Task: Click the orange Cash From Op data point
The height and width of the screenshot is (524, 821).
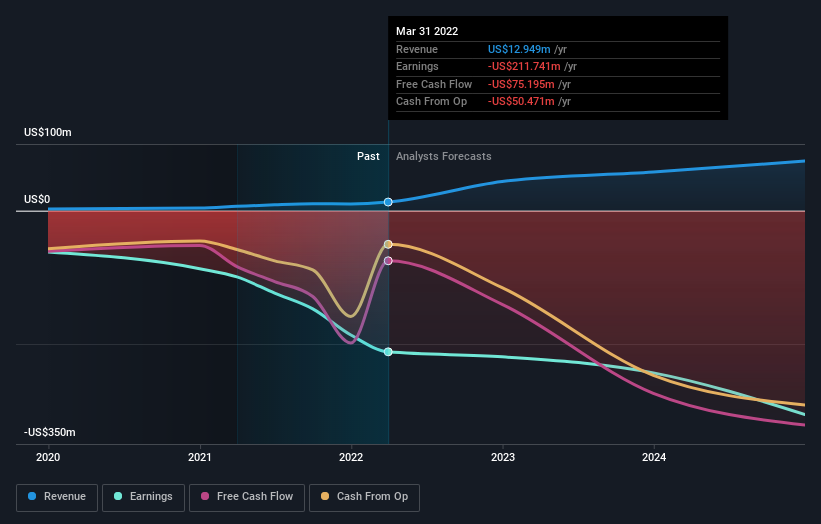Action: click(x=388, y=244)
